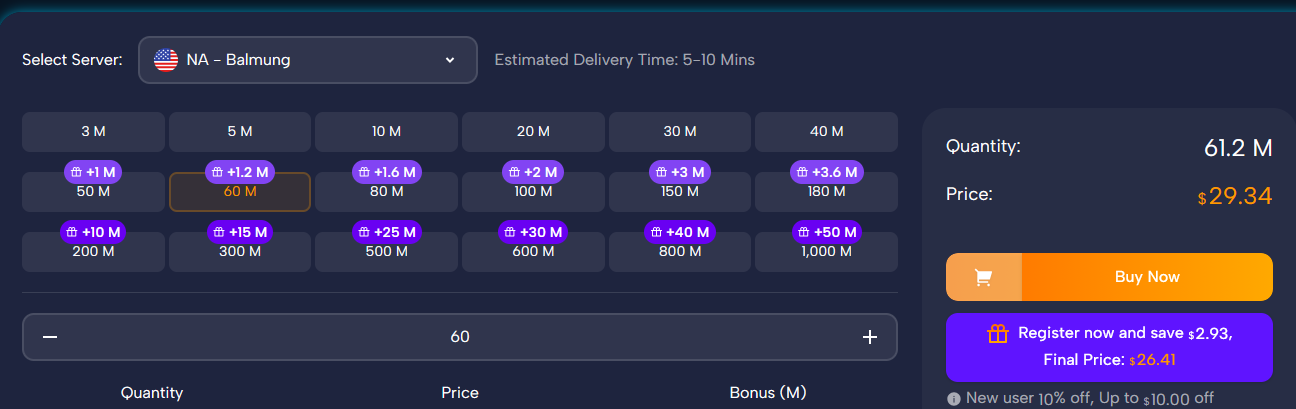Expand server list via the chevron arrow
The height and width of the screenshot is (409, 1296).
[x=450, y=60]
